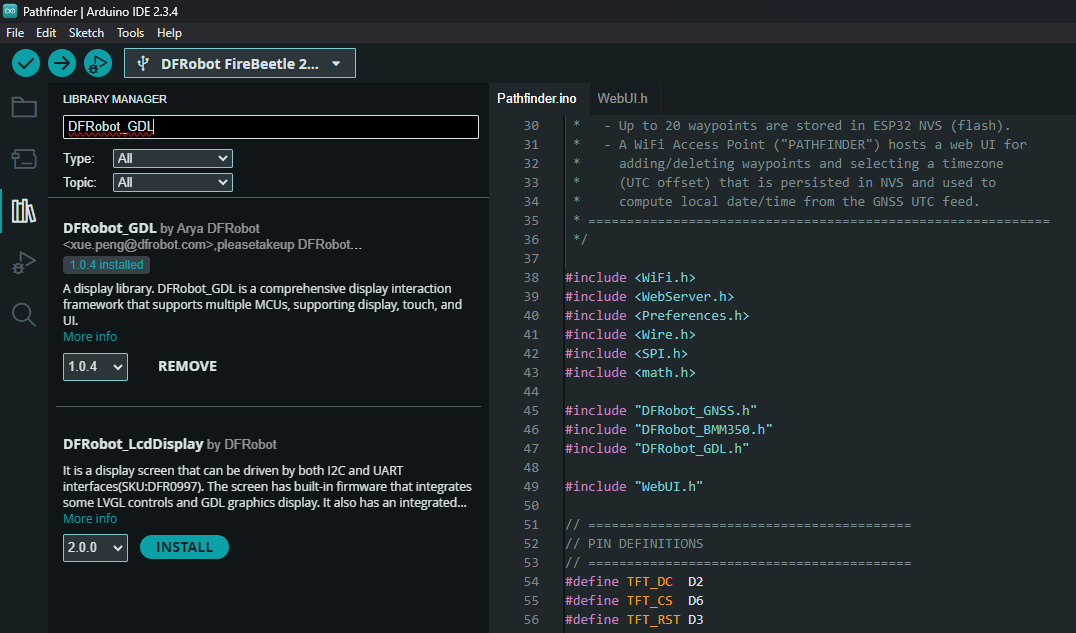The height and width of the screenshot is (633, 1076).
Task: Click the comment about 20 waypoints stored
Action: point(793,126)
